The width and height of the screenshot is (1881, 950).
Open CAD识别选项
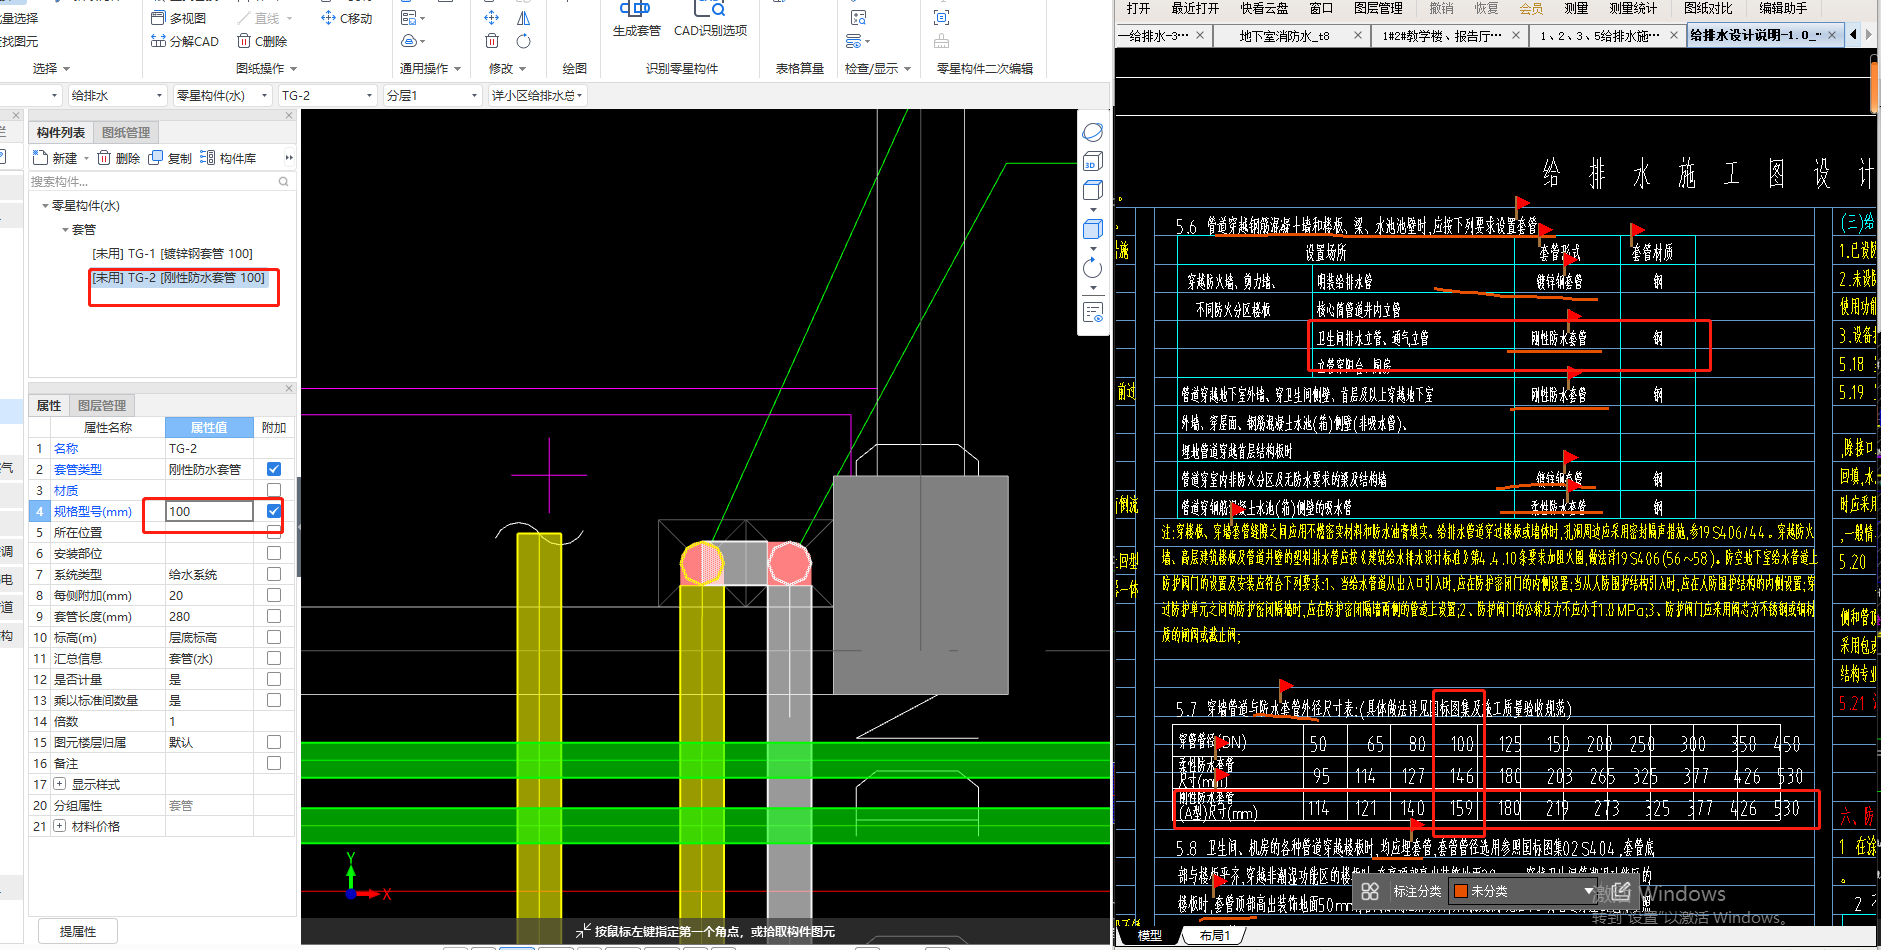pos(710,20)
